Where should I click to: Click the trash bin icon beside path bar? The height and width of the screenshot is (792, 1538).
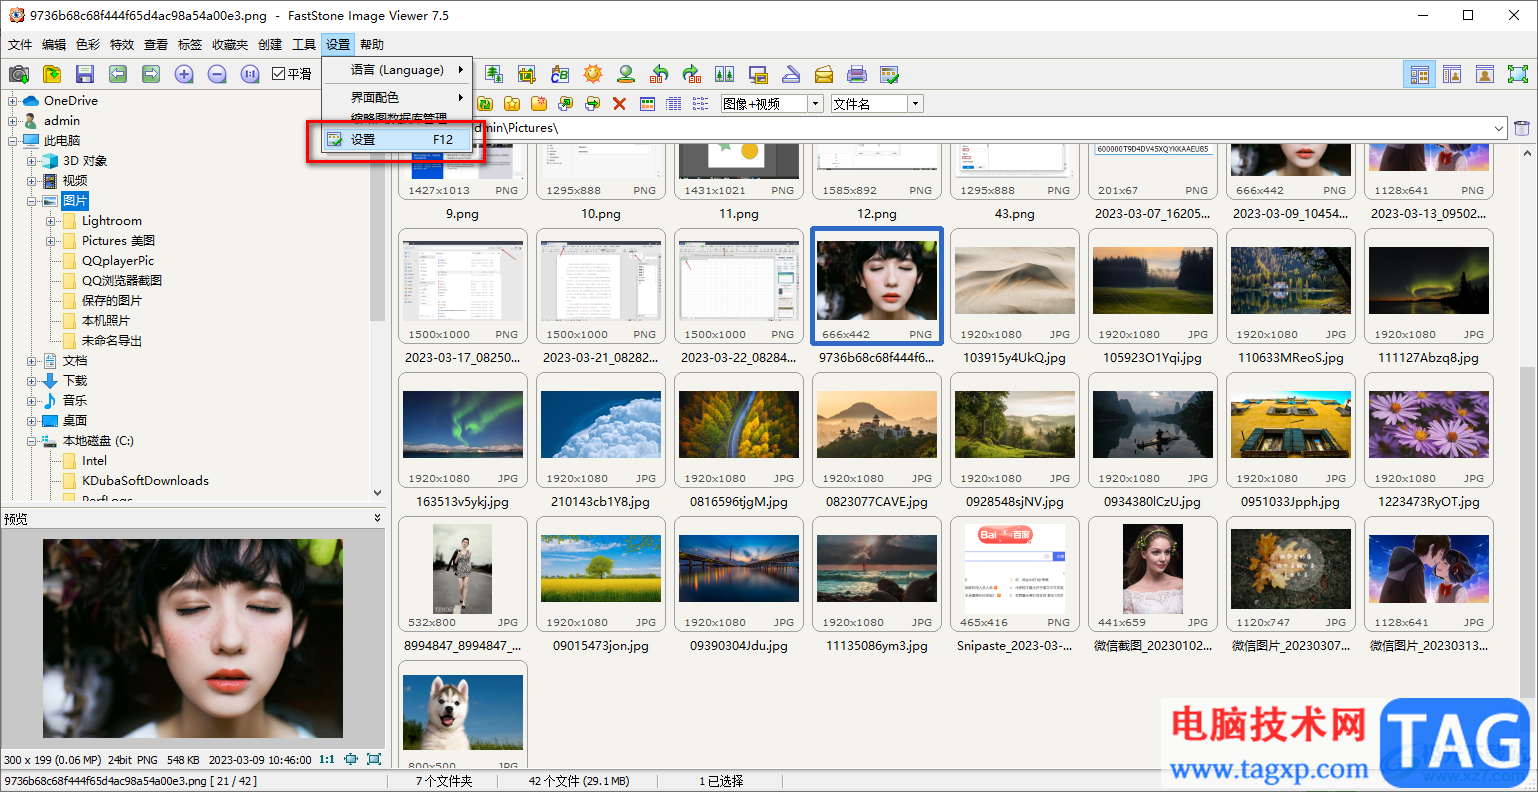(x=1522, y=128)
